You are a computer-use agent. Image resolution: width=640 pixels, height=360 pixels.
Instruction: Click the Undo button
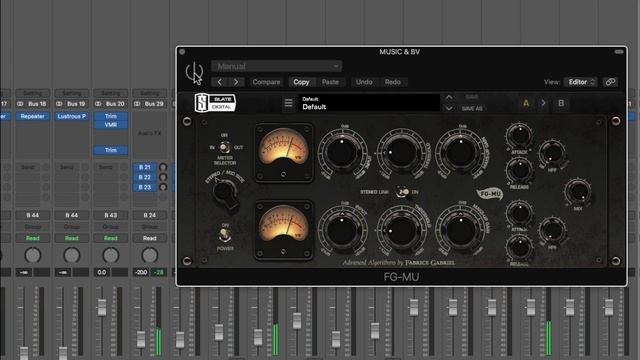(364, 82)
